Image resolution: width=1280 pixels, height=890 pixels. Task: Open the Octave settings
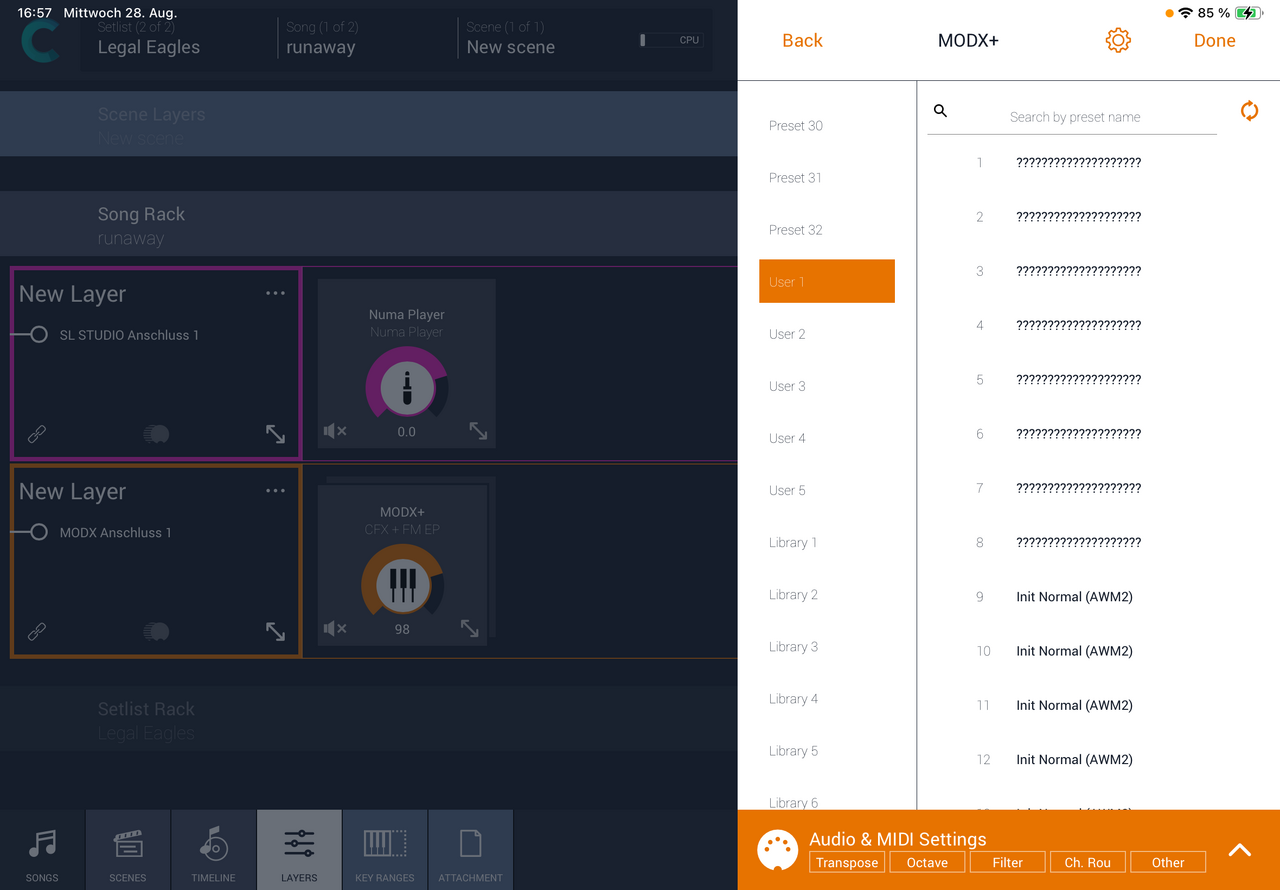click(927, 862)
